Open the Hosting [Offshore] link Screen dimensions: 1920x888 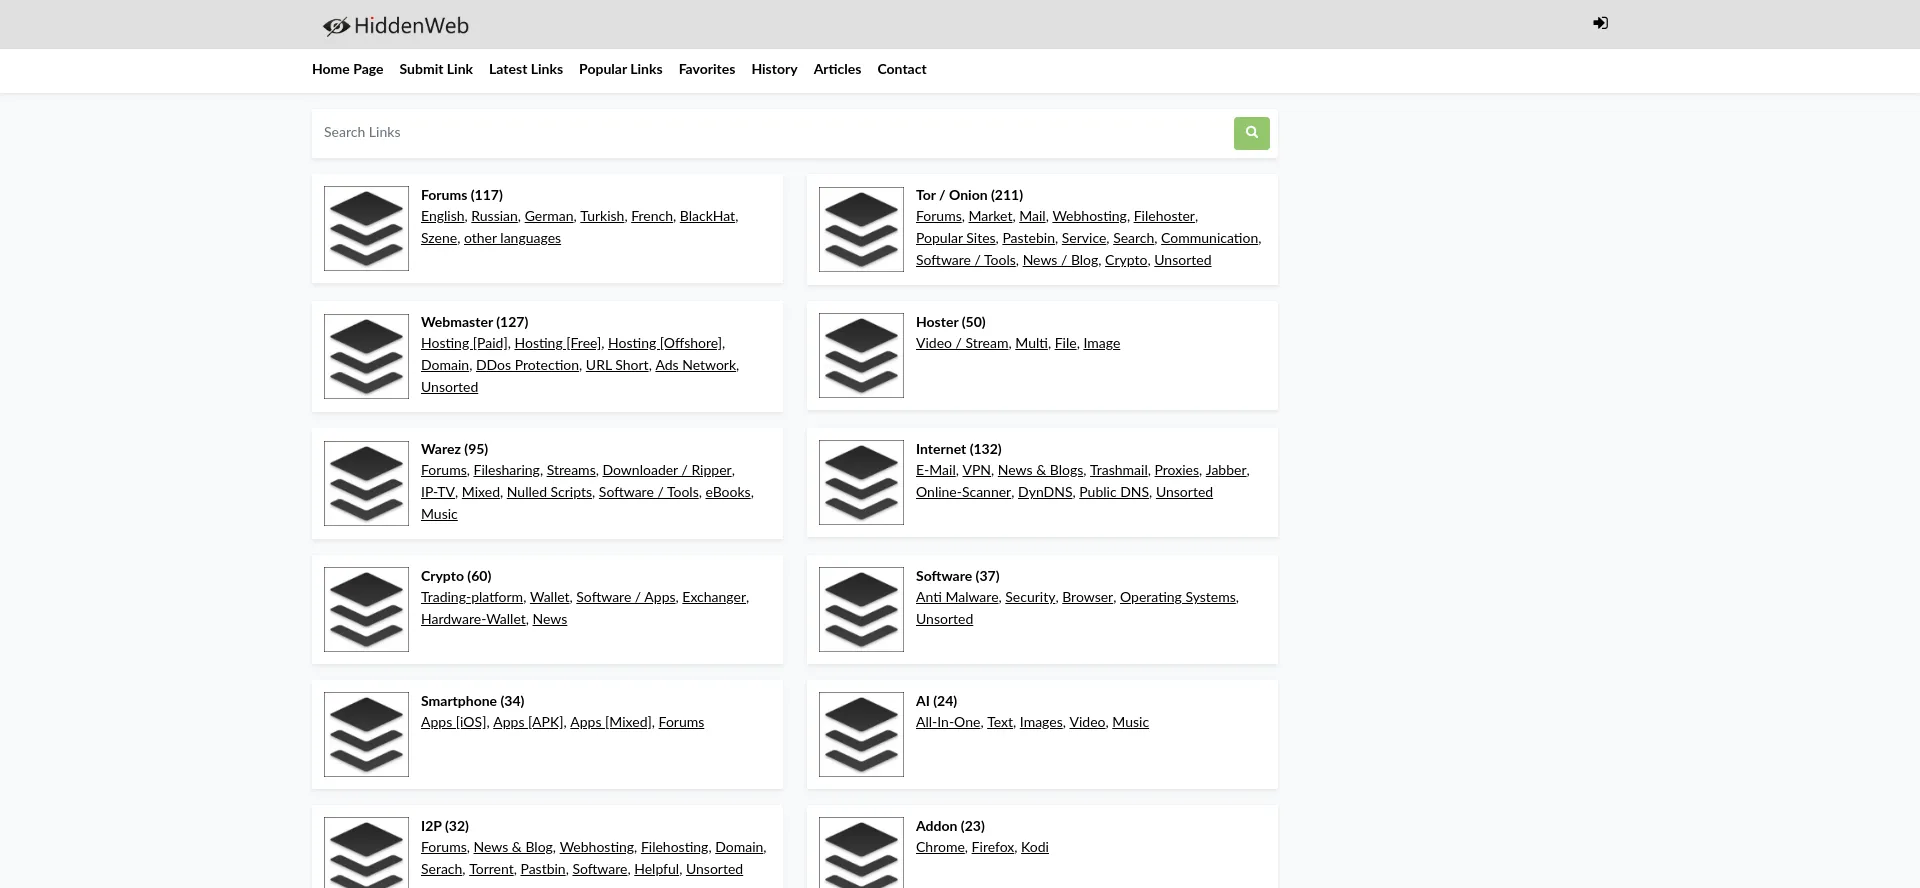pyautogui.click(x=665, y=344)
